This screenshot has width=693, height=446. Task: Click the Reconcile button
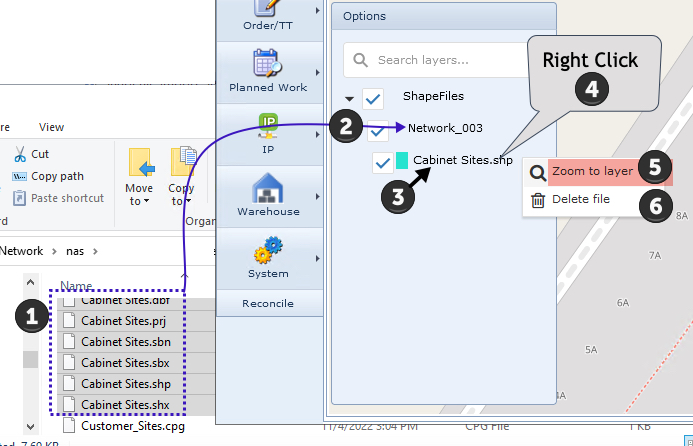268,303
